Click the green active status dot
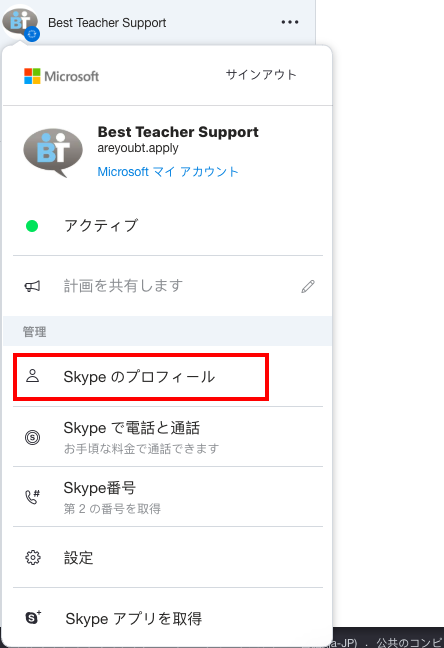Image resolution: width=444 pixels, height=648 pixels. (x=32, y=226)
